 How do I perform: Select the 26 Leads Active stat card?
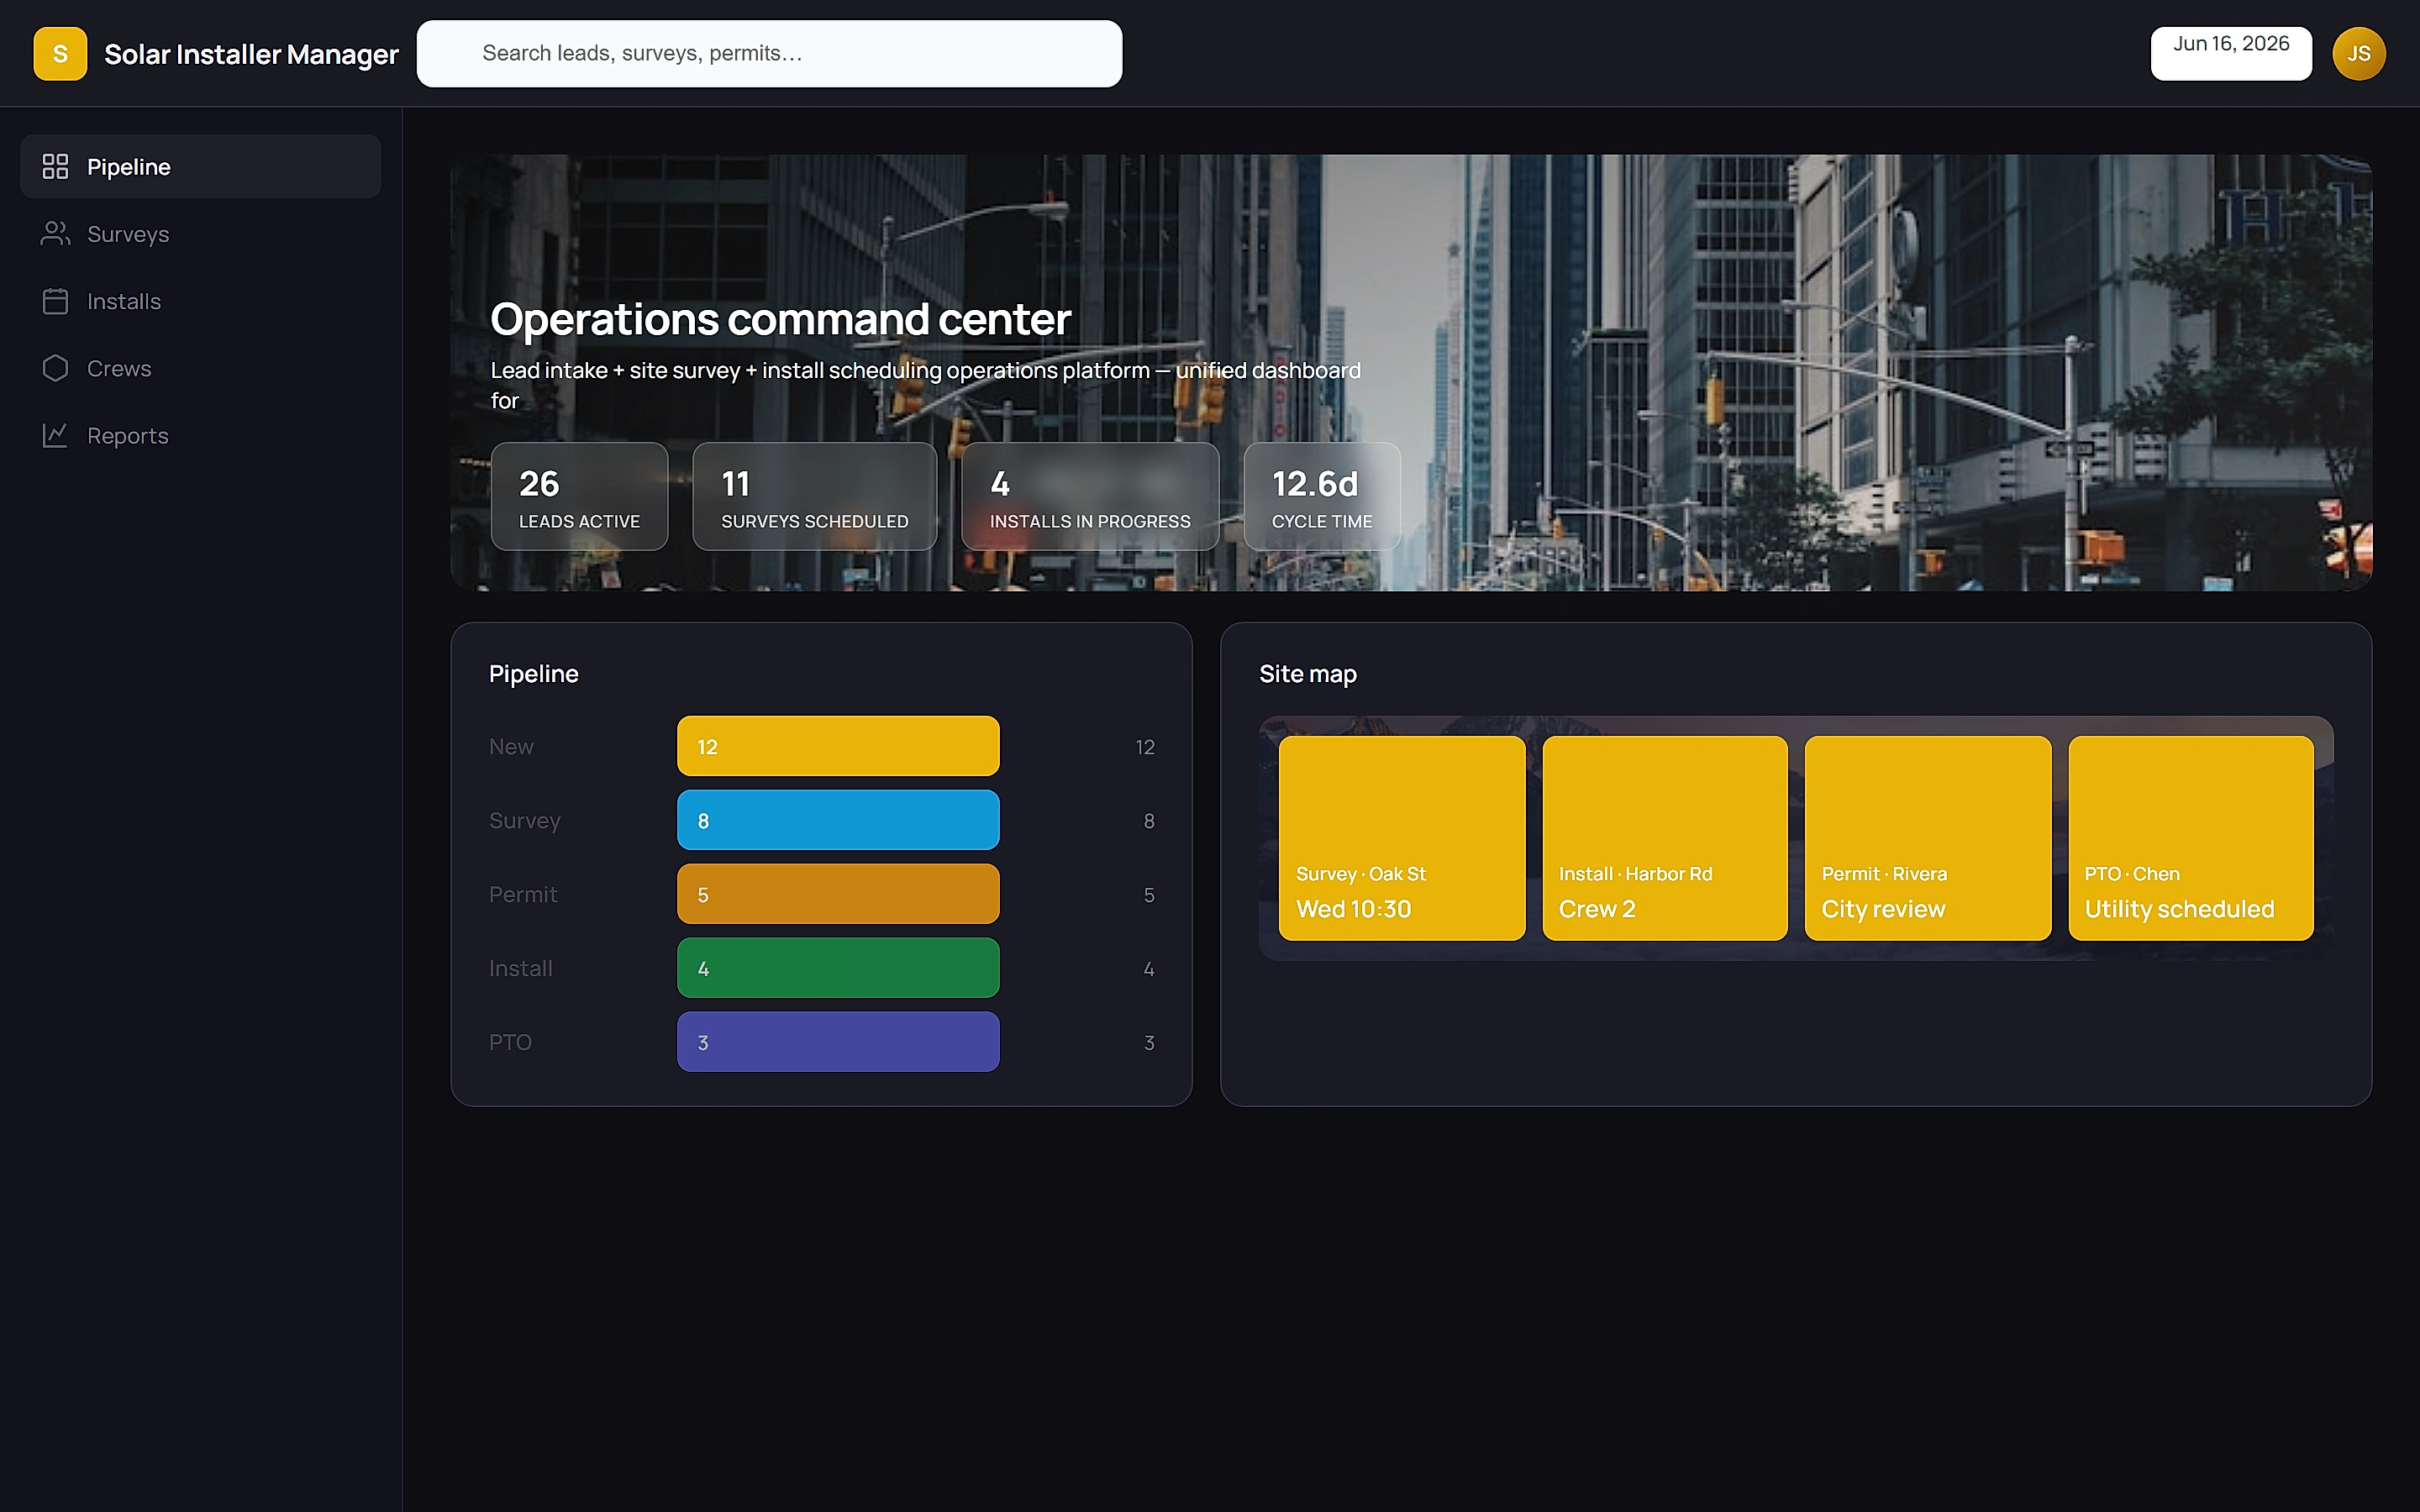coord(579,496)
